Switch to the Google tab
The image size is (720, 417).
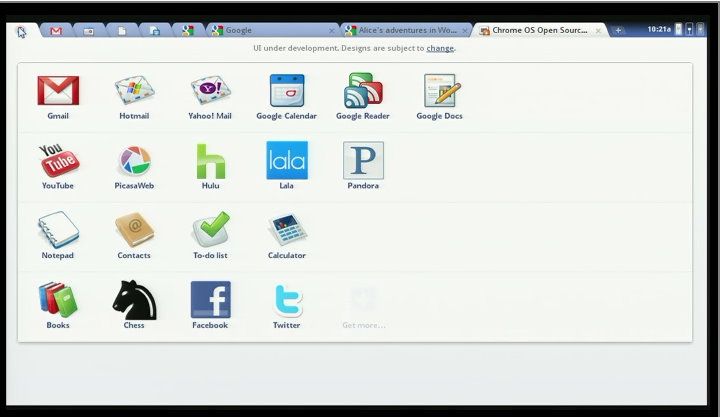point(271,30)
